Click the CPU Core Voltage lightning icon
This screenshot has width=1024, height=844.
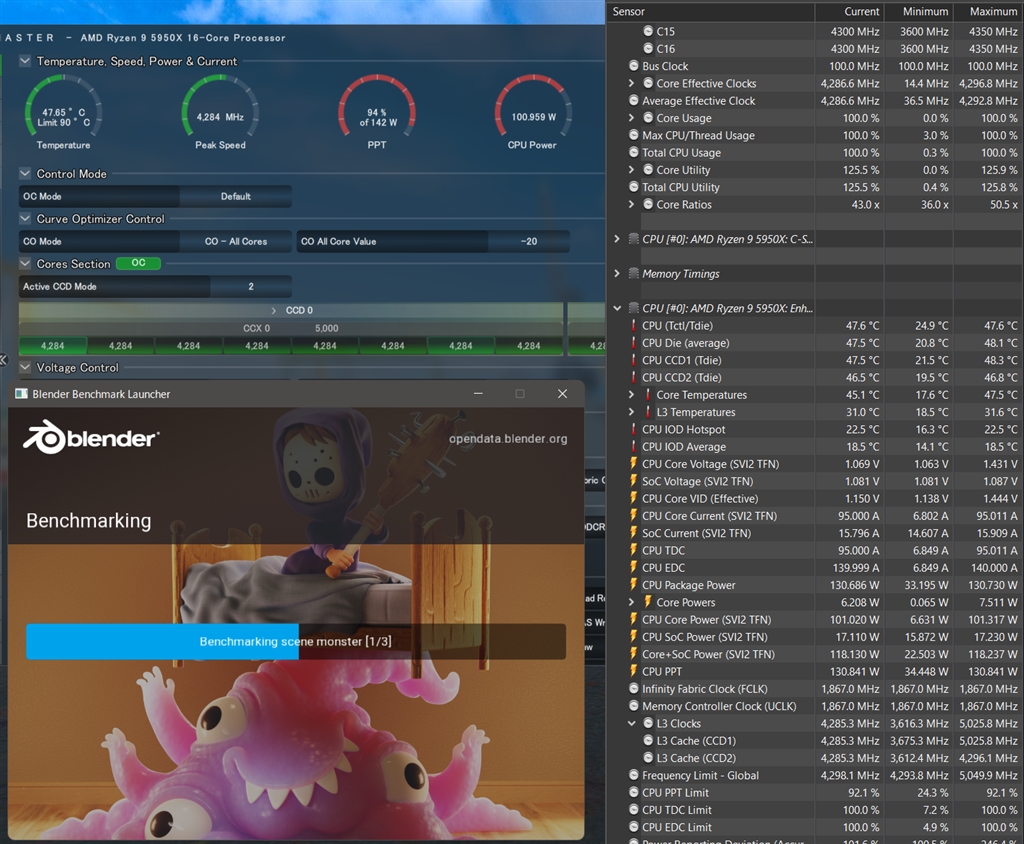click(x=633, y=464)
